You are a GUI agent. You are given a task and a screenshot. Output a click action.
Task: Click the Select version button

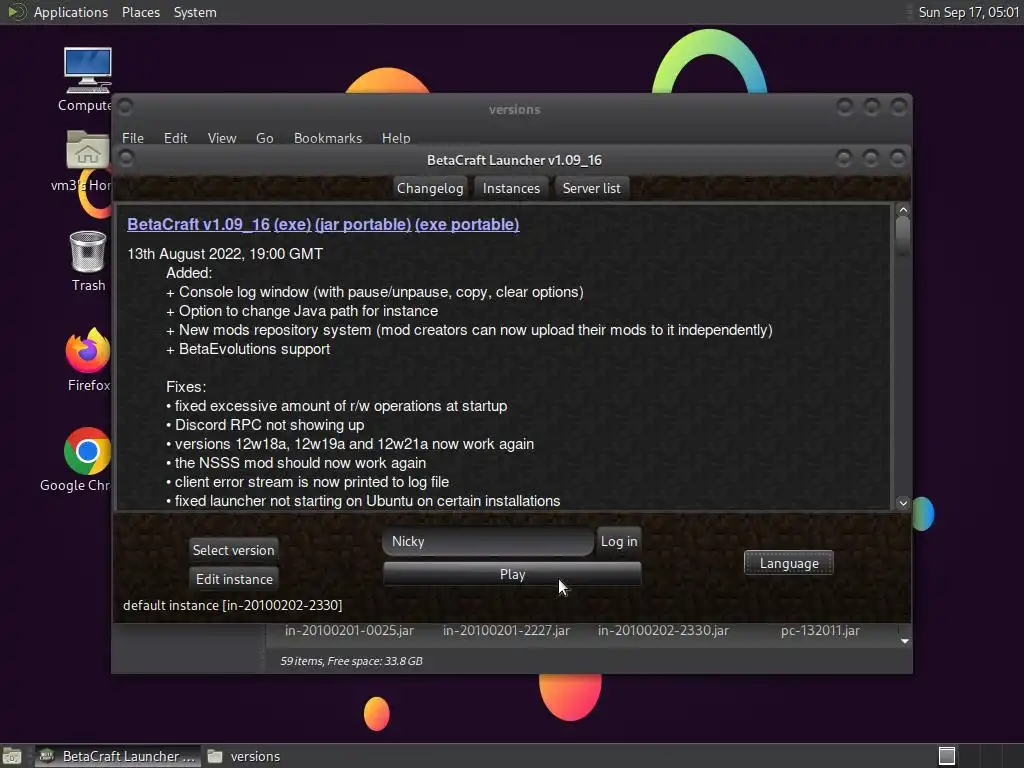234,550
